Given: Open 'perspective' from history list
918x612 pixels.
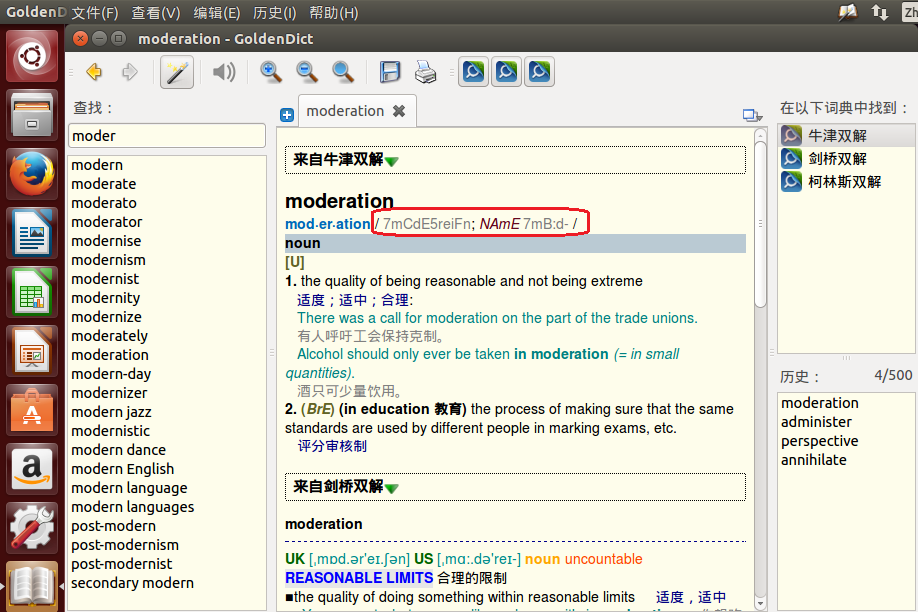Looking at the screenshot, I should tap(820, 441).
